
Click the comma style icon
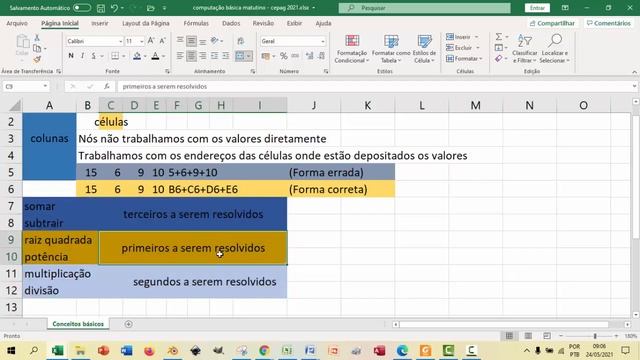coord(295,56)
